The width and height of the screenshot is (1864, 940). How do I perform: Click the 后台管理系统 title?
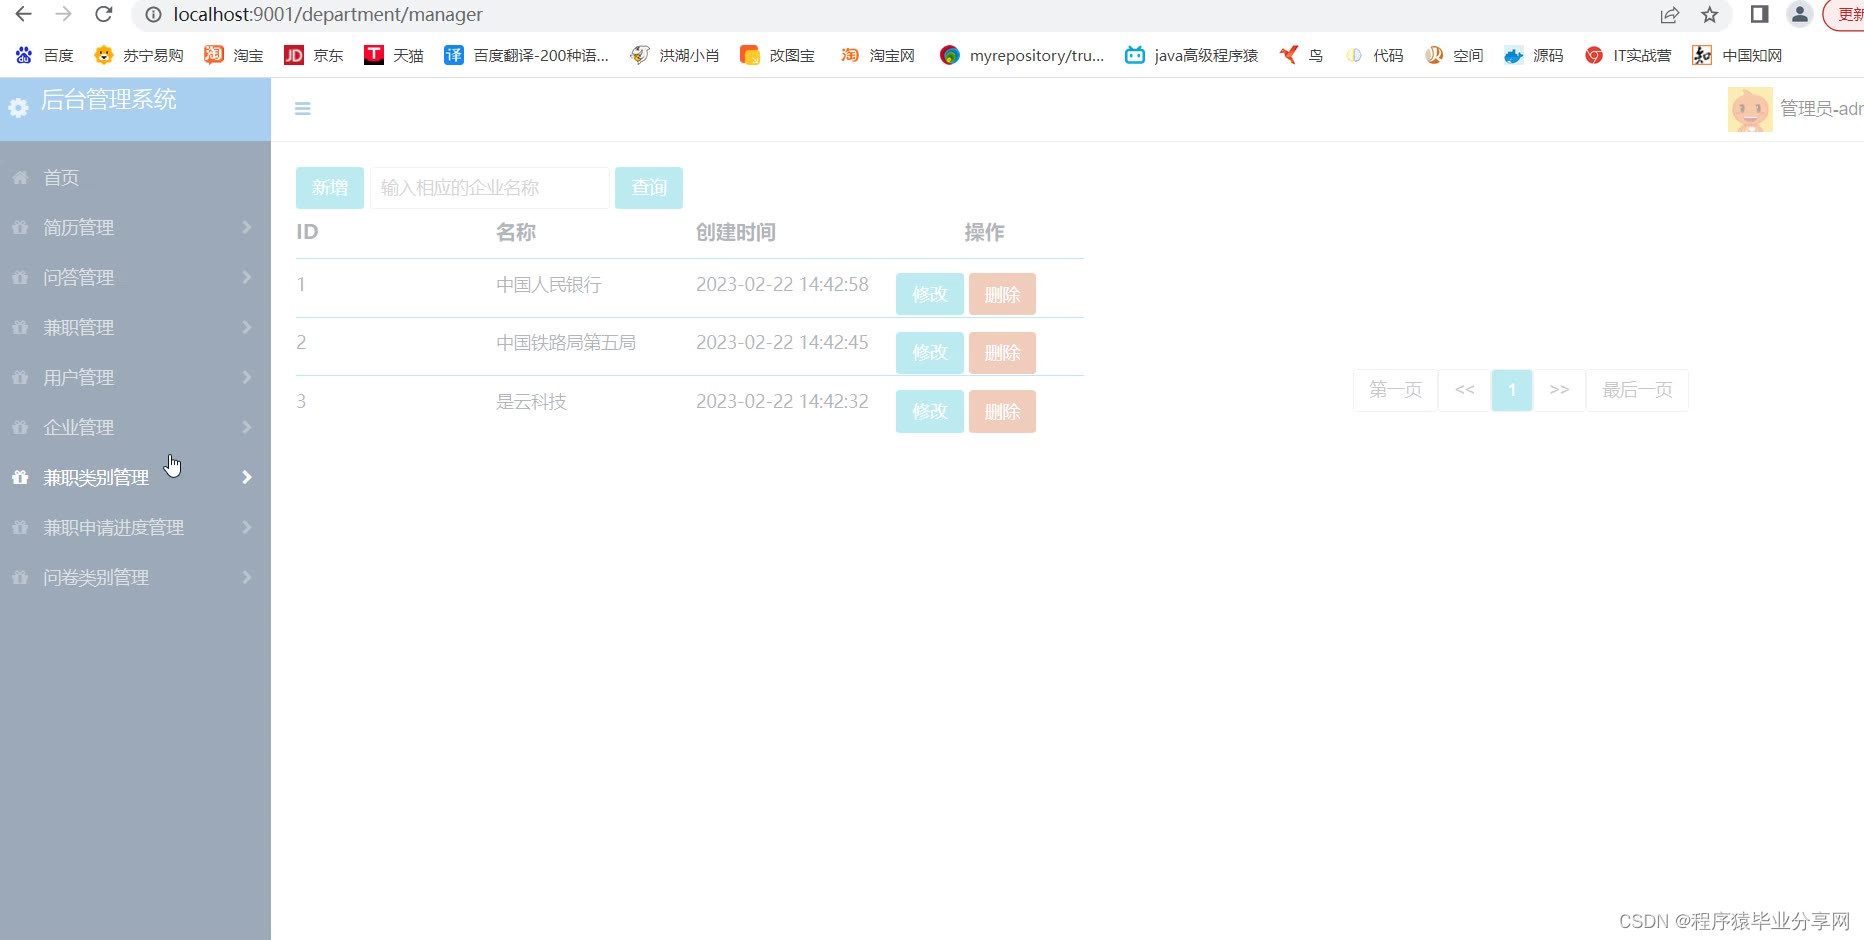108,100
